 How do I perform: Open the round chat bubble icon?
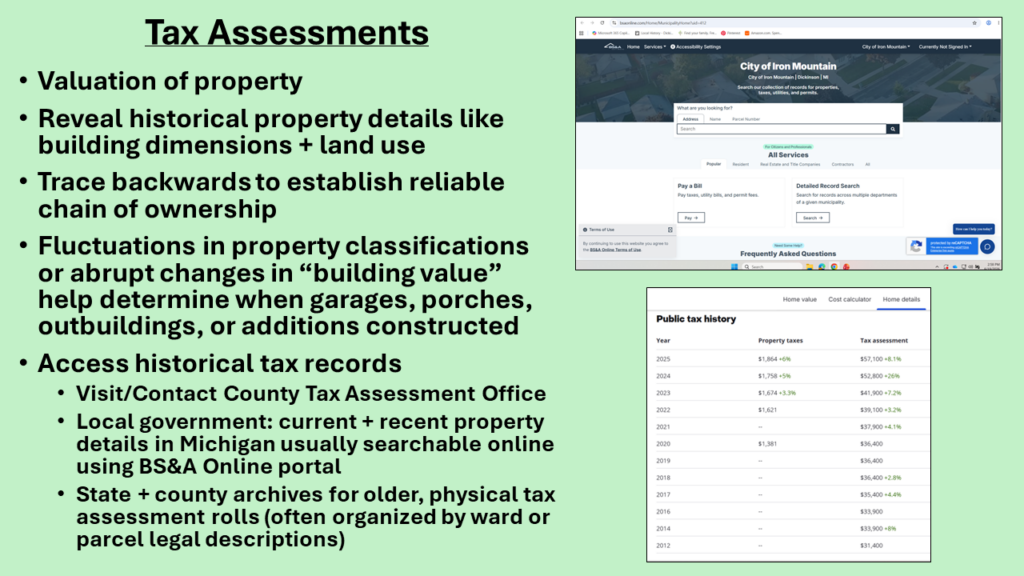pyautogui.click(x=987, y=246)
